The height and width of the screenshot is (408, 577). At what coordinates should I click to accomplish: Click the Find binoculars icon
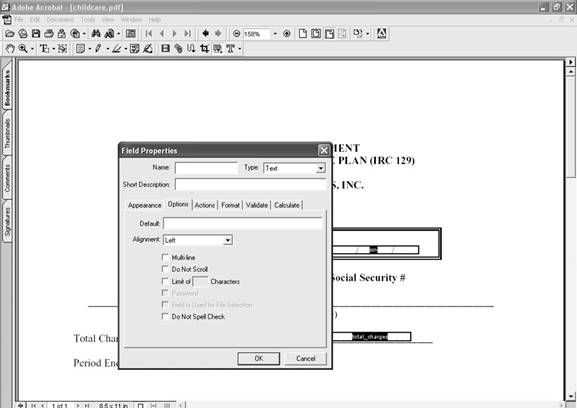[96, 34]
